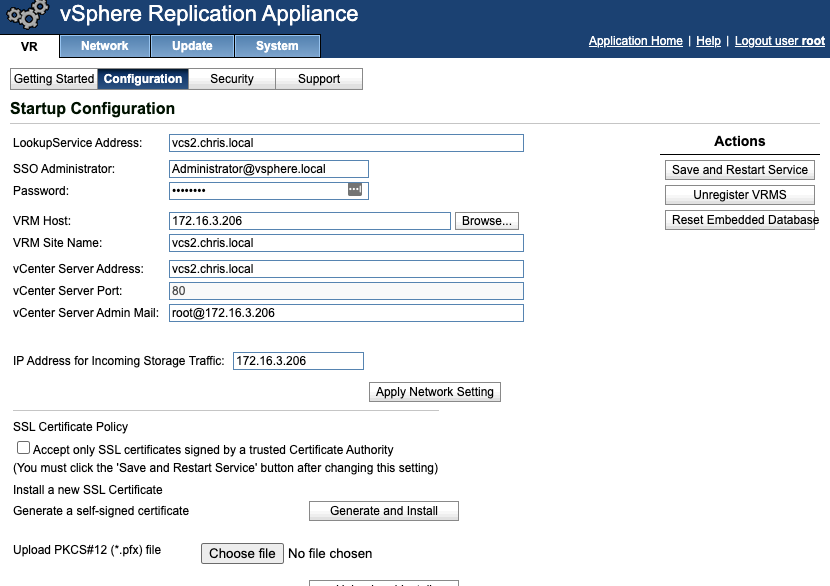Focus the SSO Administrator field

pos(269,169)
